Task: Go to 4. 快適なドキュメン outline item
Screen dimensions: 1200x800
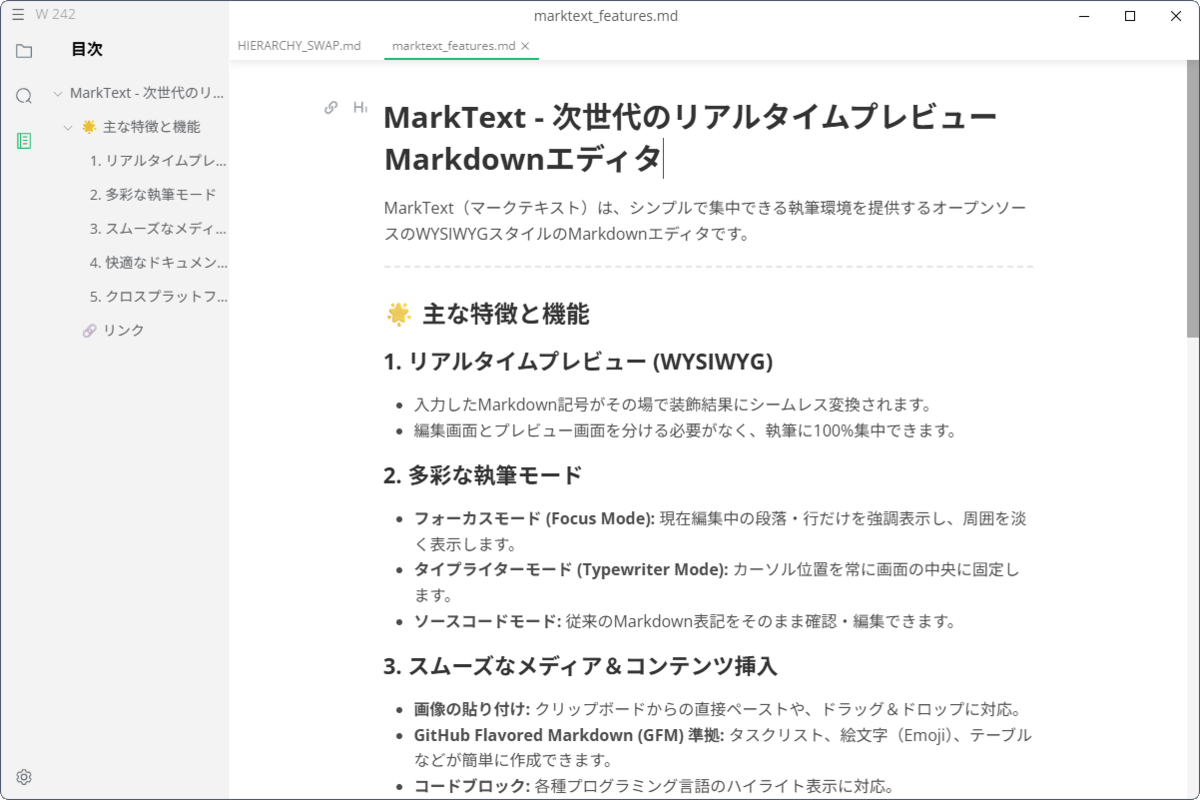Action: (158, 263)
